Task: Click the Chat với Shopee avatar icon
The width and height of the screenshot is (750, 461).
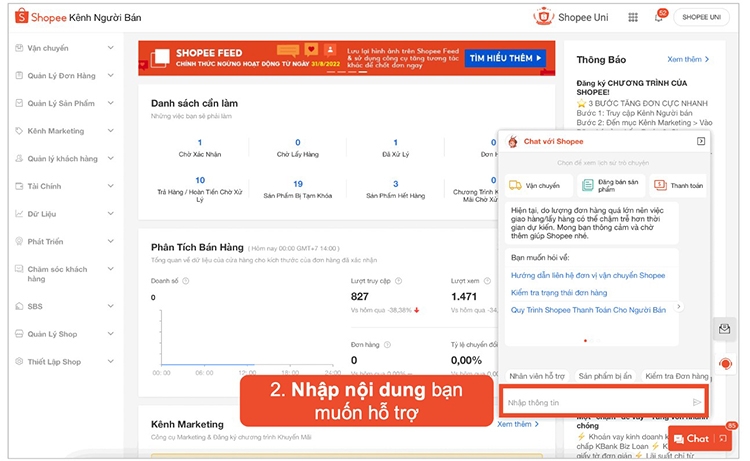Action: click(x=513, y=142)
